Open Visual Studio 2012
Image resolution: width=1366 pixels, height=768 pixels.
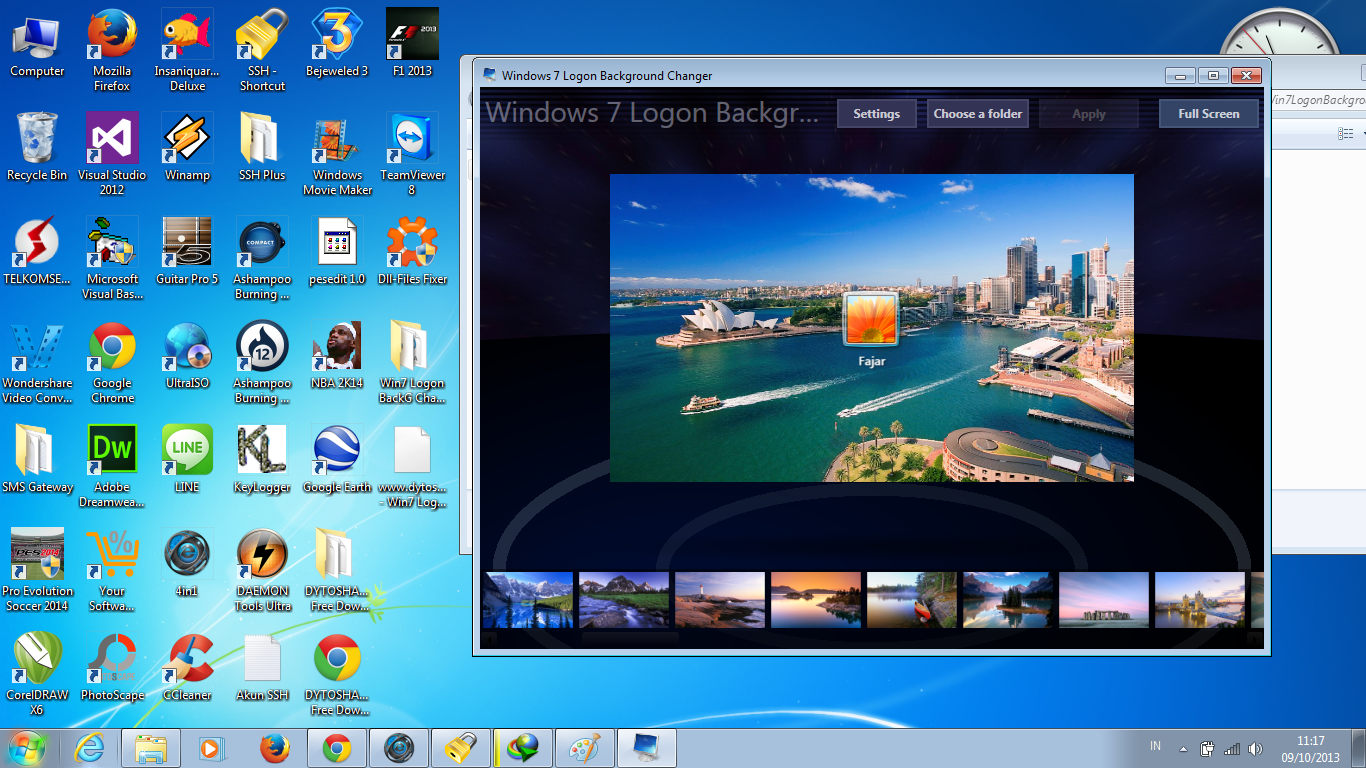(x=111, y=137)
